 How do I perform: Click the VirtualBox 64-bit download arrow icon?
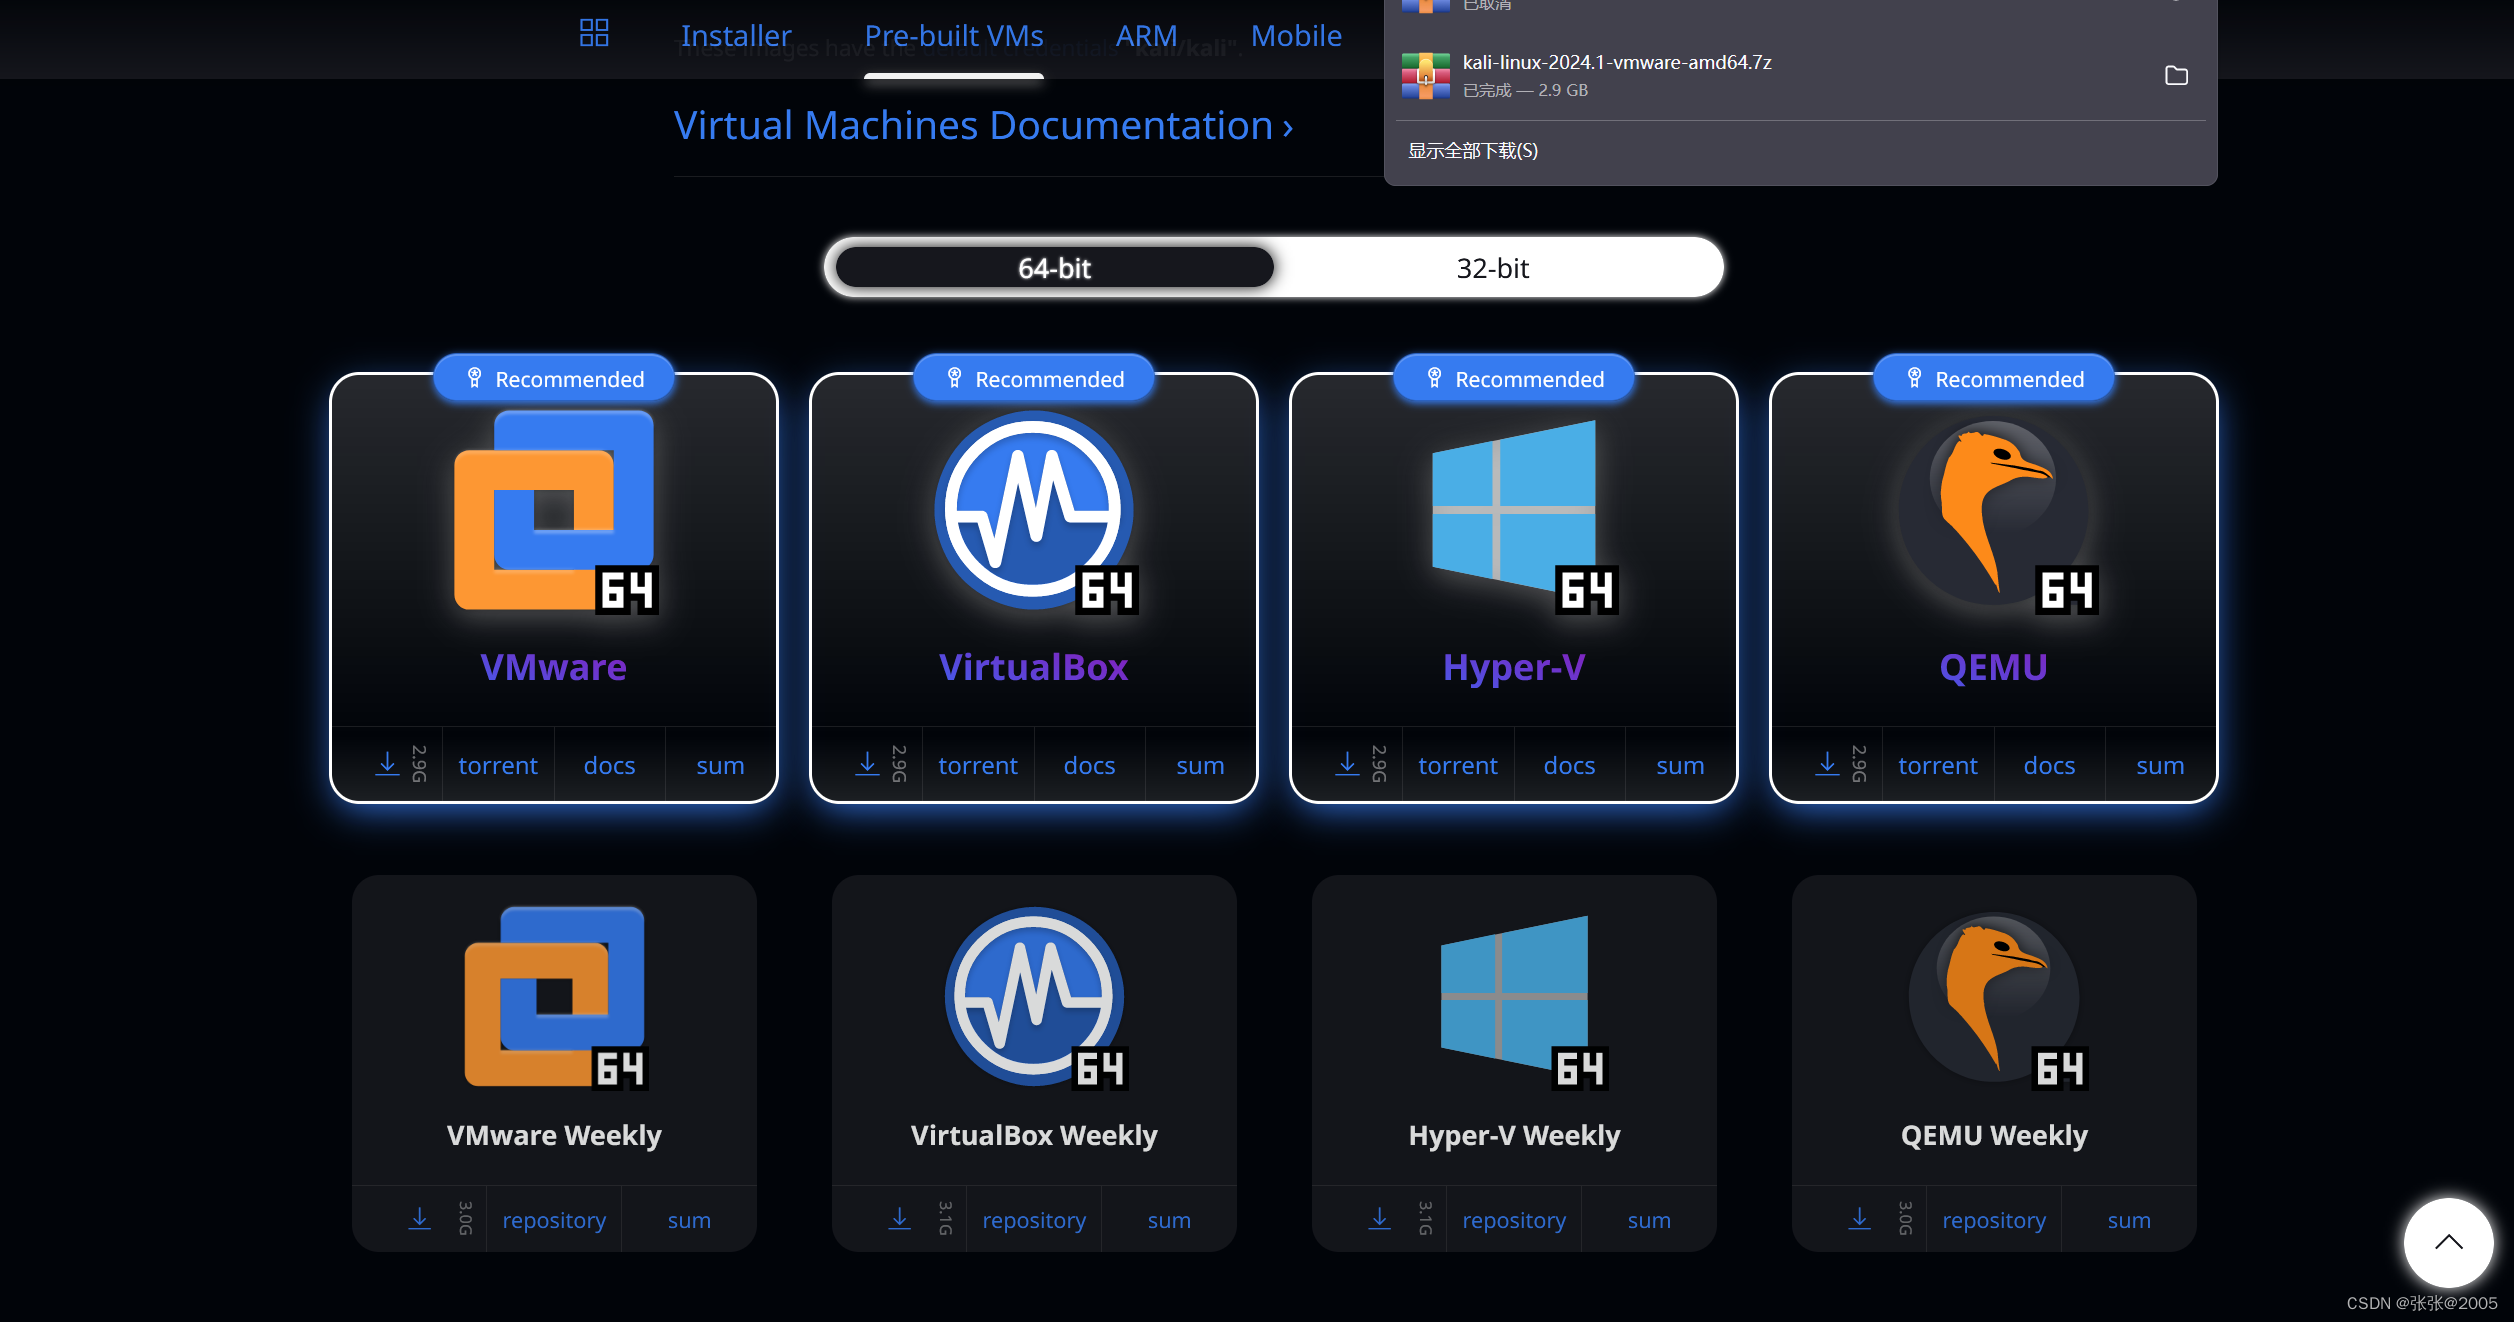[867, 764]
